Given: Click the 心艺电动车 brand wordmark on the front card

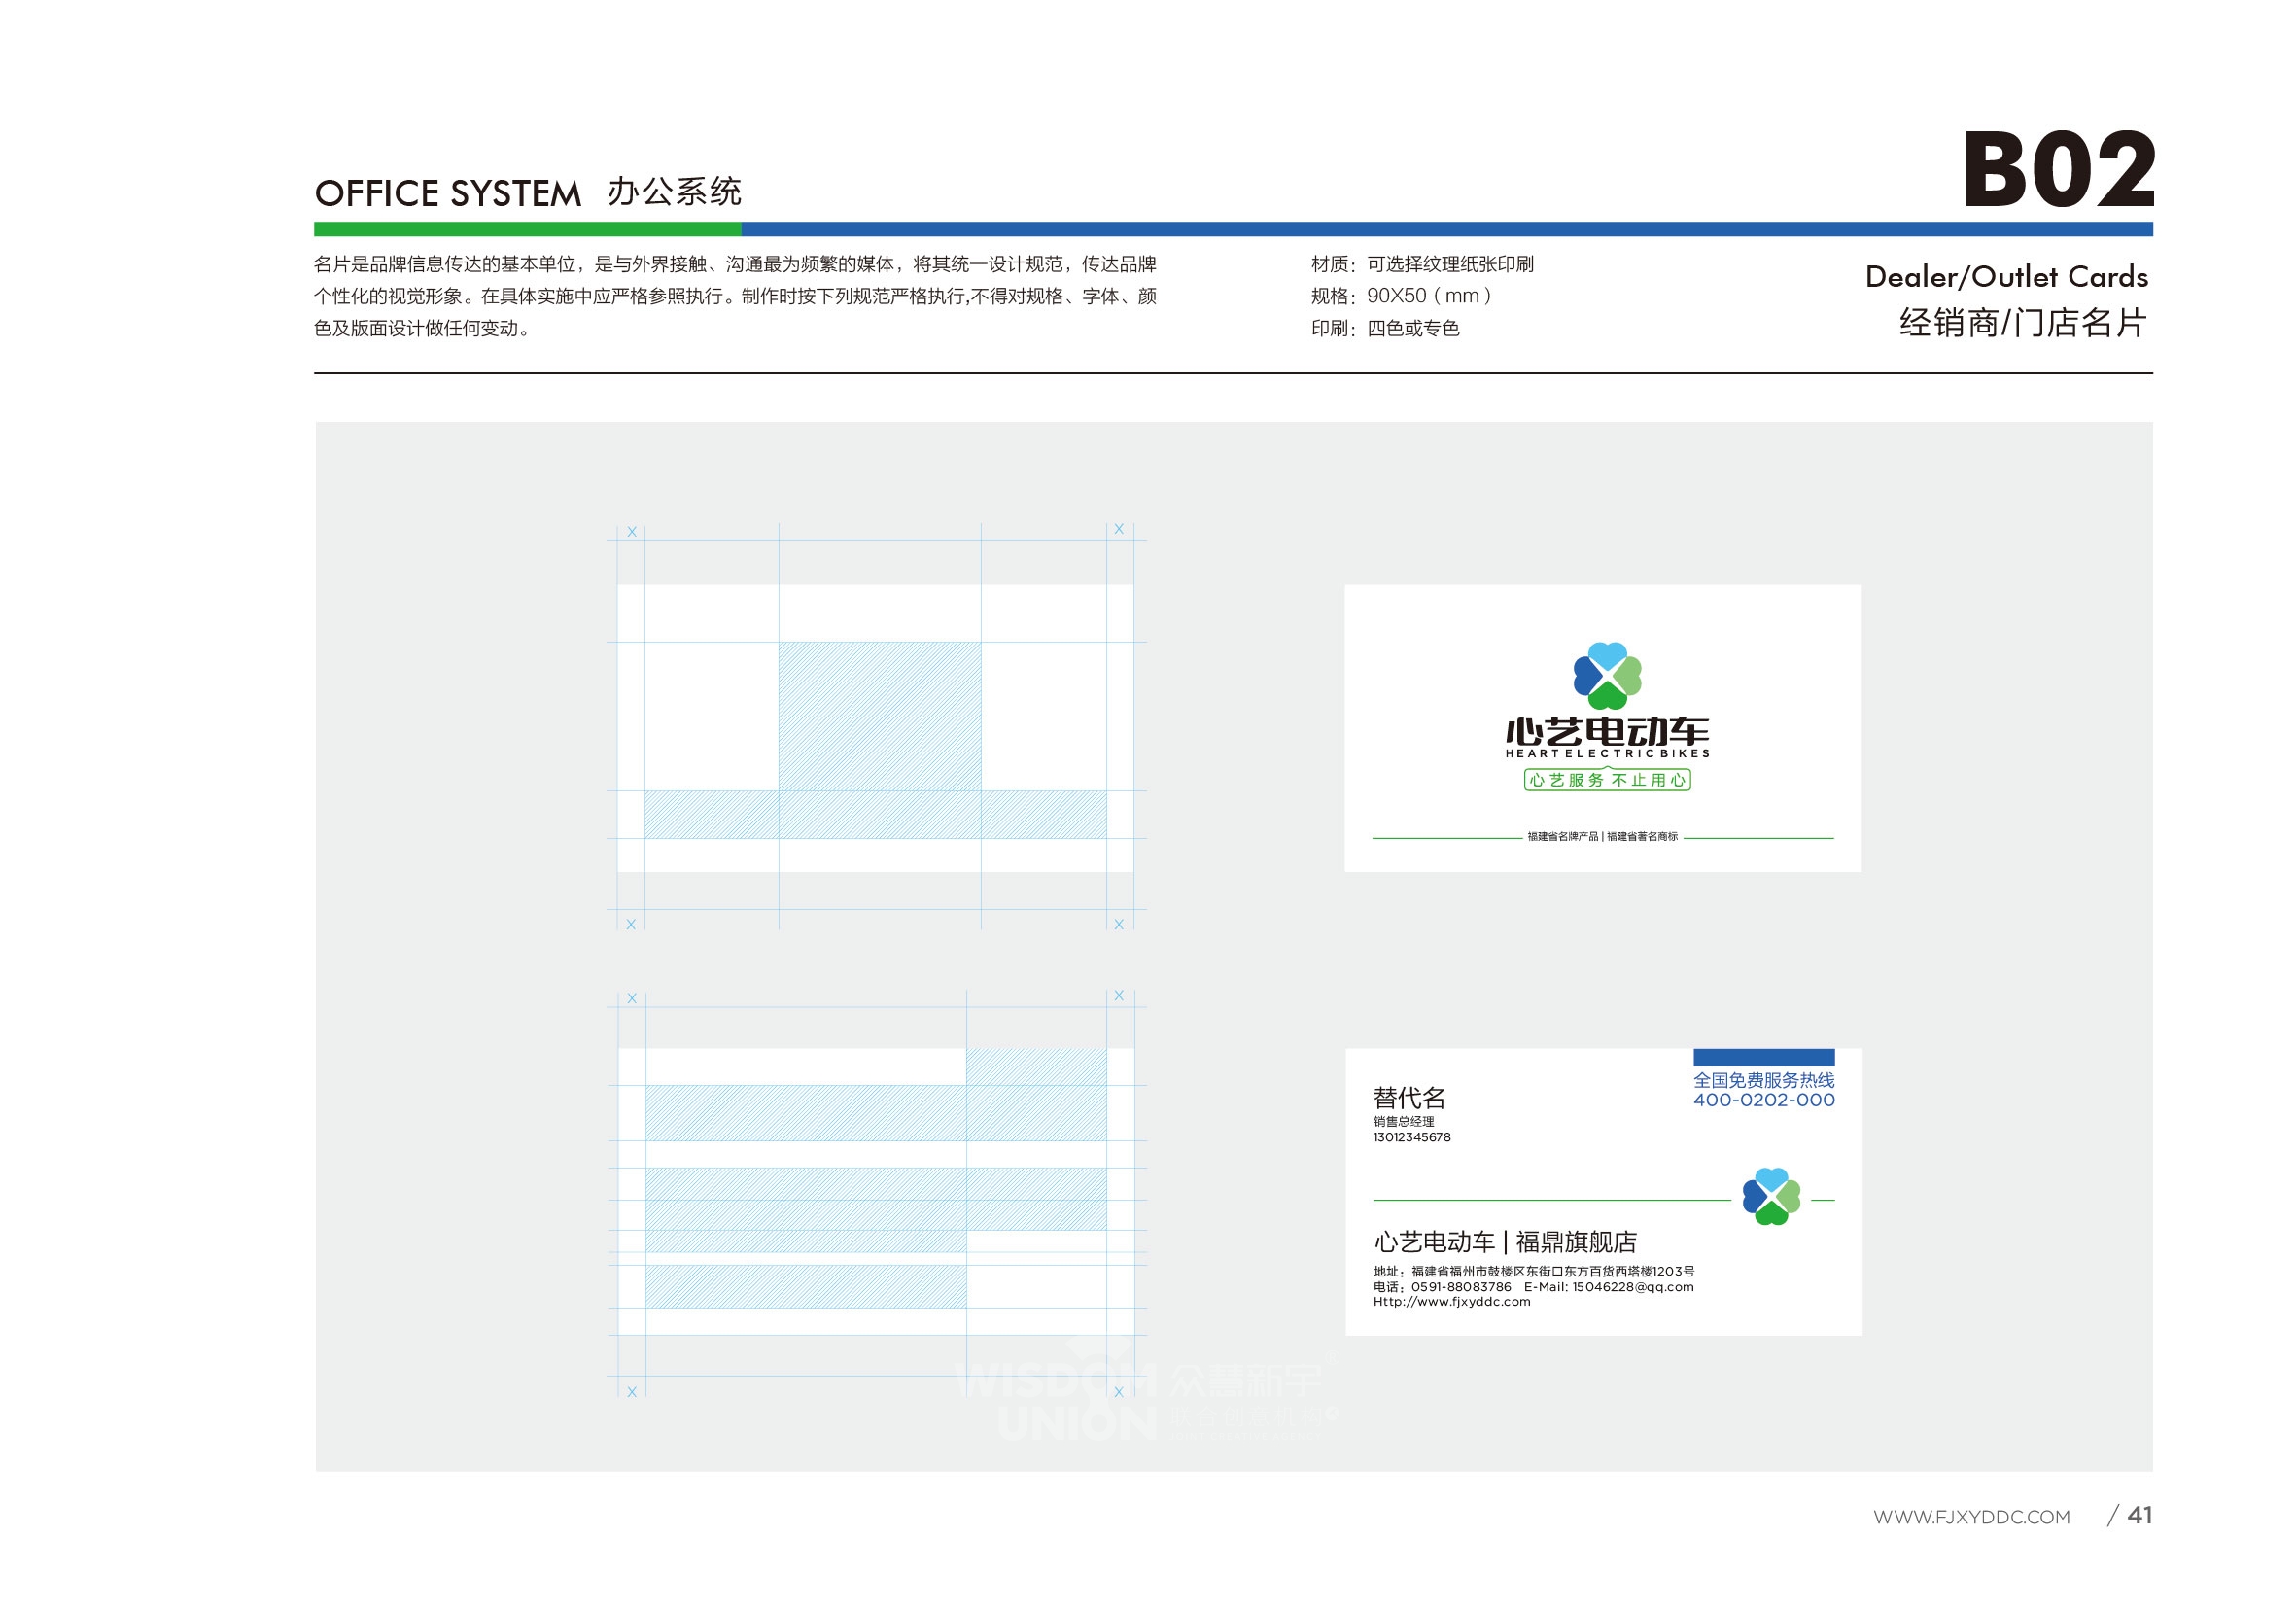Looking at the screenshot, I should pos(1607,734).
